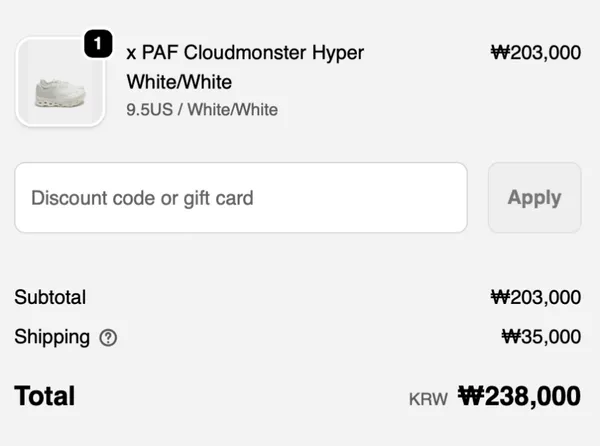Click the KRW currency code
This screenshot has height=446, width=600.
point(428,399)
